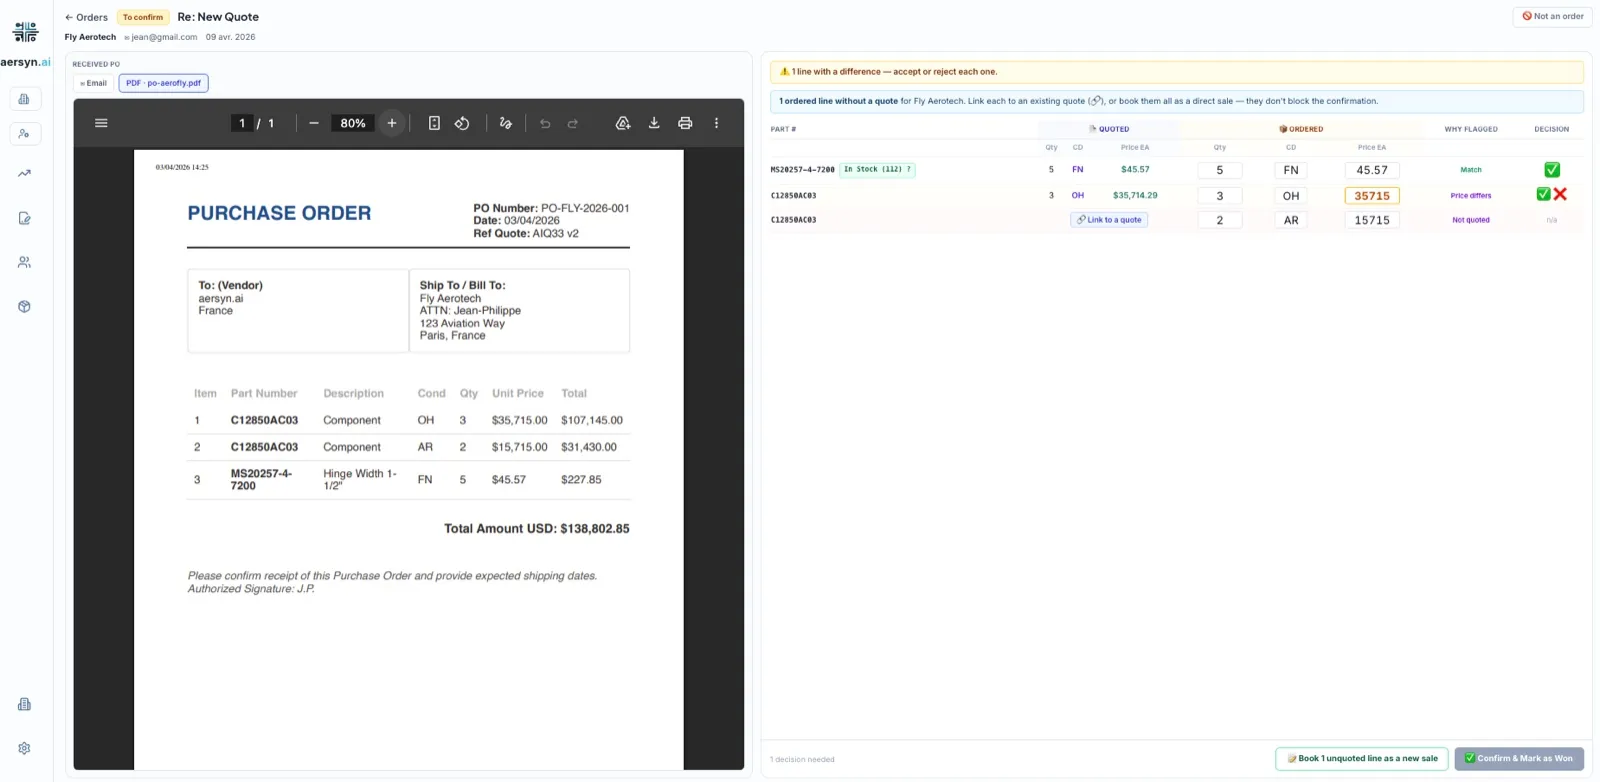This screenshot has height=782, width=1600.
Task: Click the 80% zoom level field
Action: [x=353, y=123]
